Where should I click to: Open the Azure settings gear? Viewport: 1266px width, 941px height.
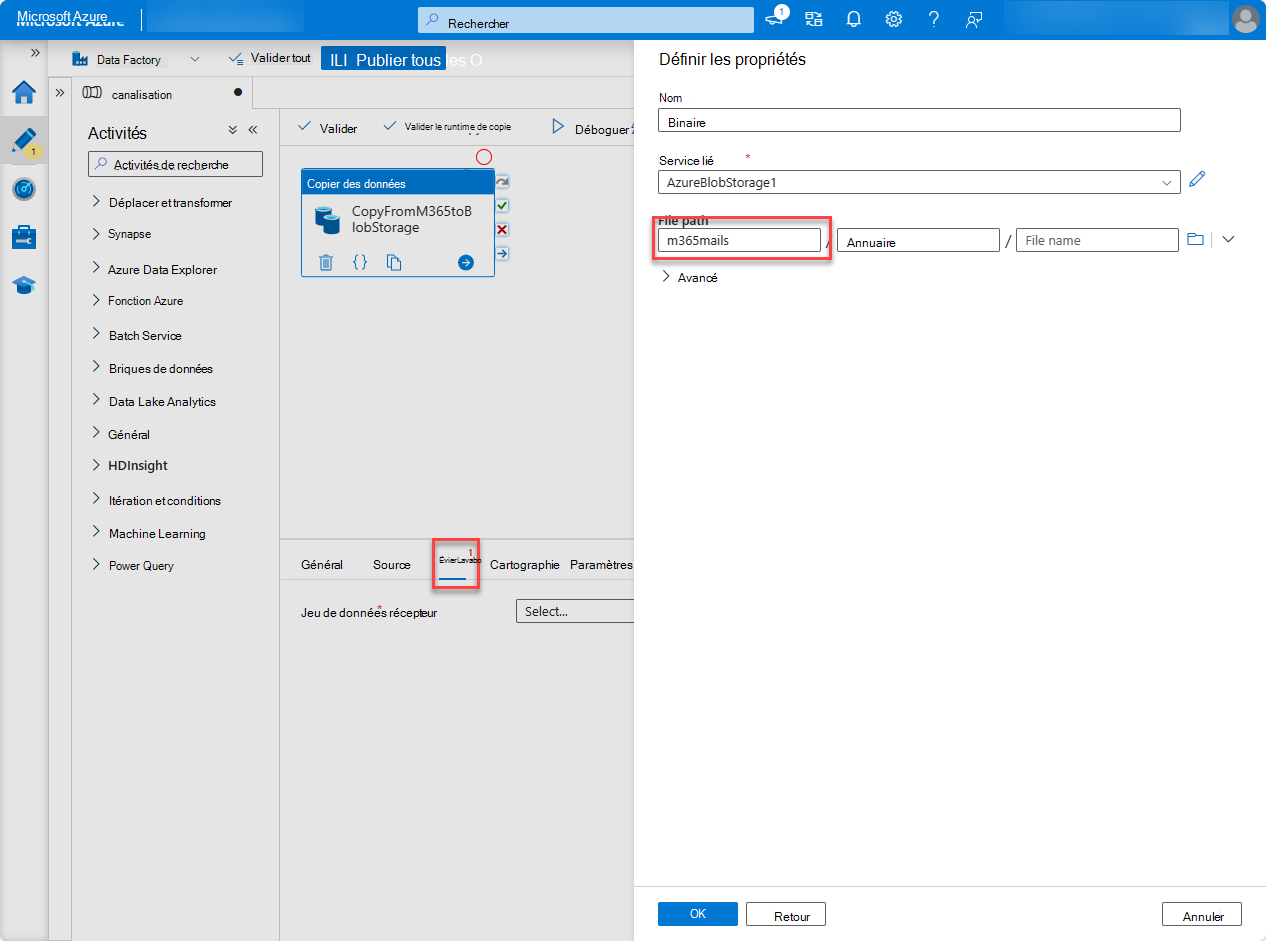[x=893, y=18]
